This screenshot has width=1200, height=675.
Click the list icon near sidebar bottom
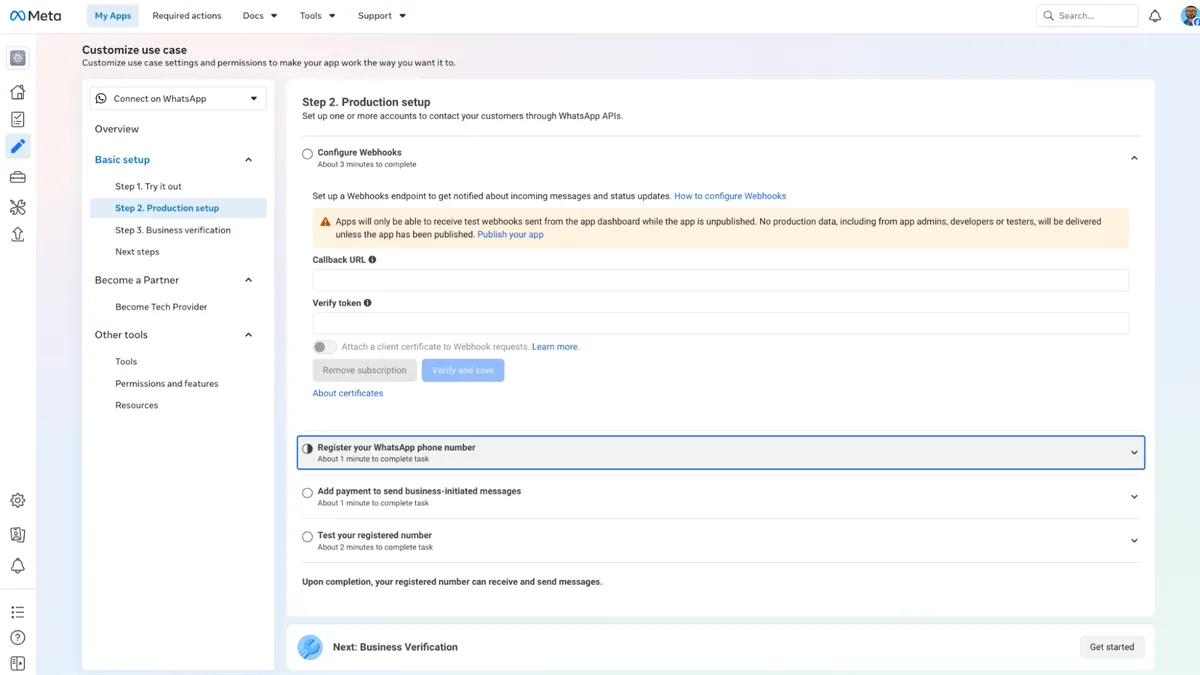coord(18,612)
